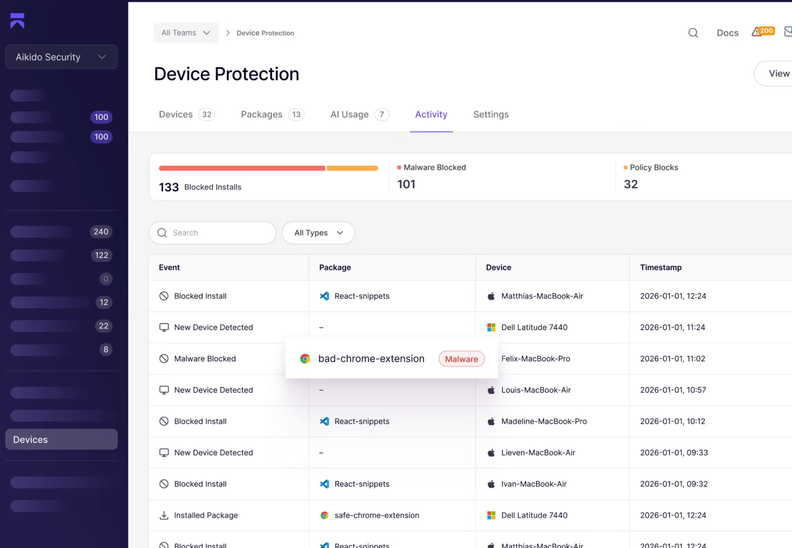Open the Aikido Security workspace dropdown

pos(61,57)
